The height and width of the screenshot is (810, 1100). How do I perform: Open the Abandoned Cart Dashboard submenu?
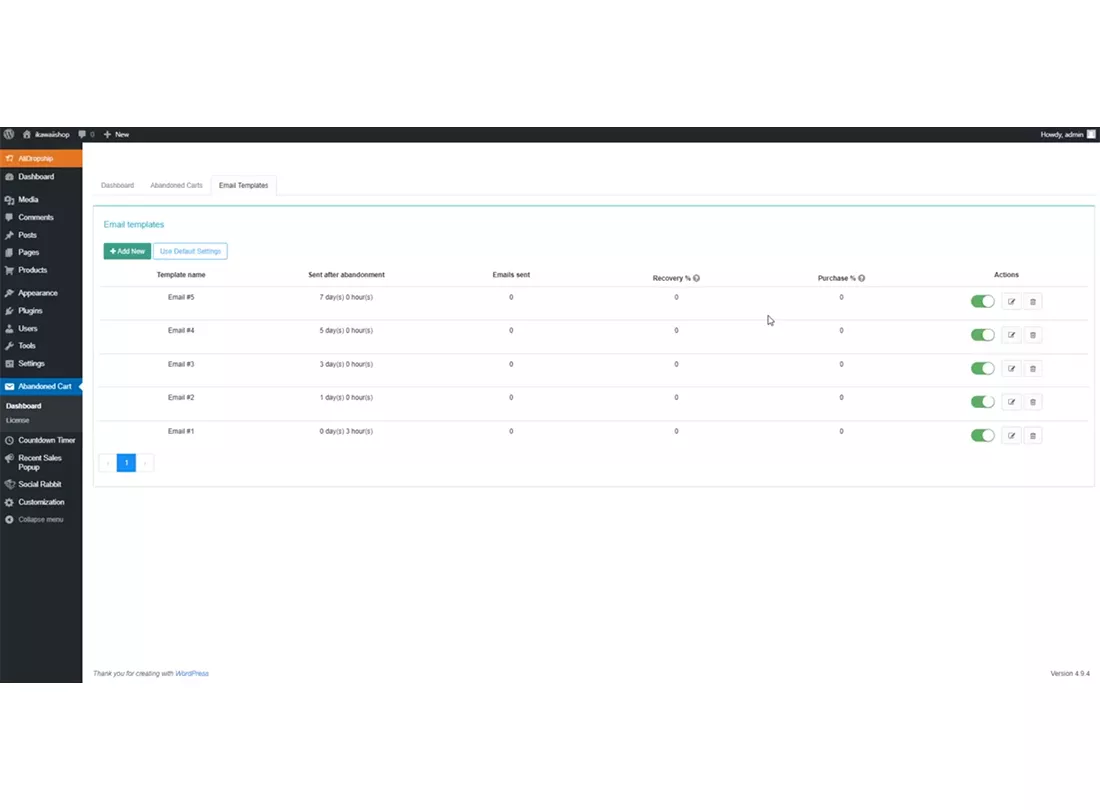tap(24, 406)
